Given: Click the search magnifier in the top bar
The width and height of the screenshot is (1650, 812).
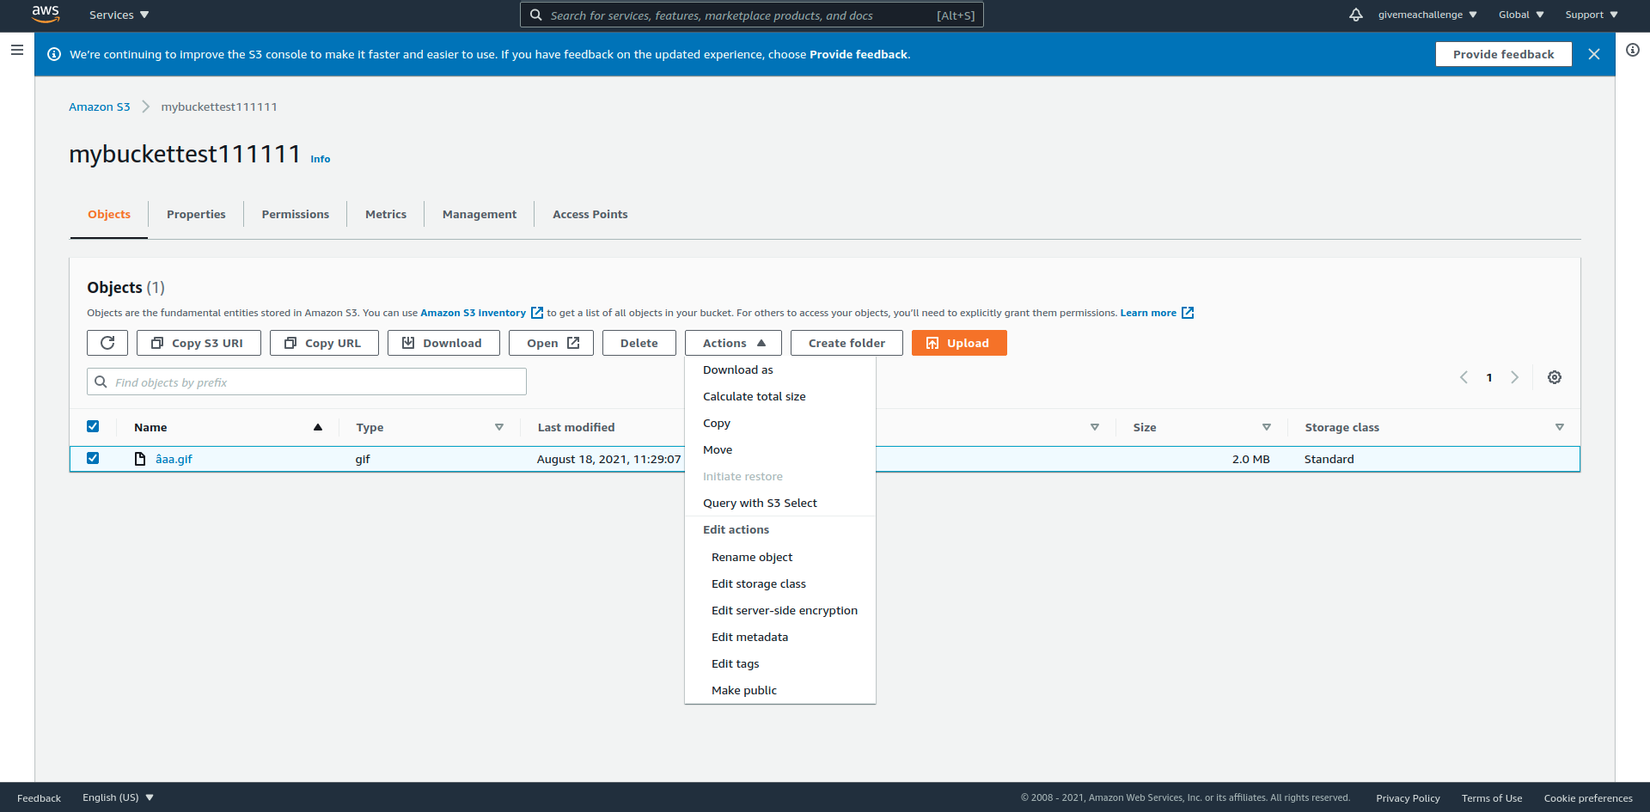Looking at the screenshot, I should pos(536,15).
